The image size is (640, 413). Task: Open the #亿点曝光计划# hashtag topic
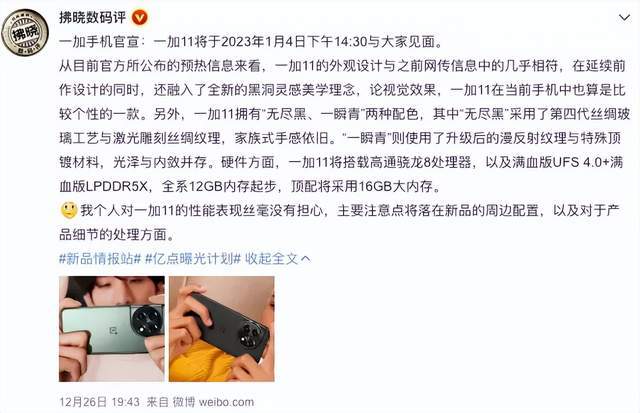193,258
